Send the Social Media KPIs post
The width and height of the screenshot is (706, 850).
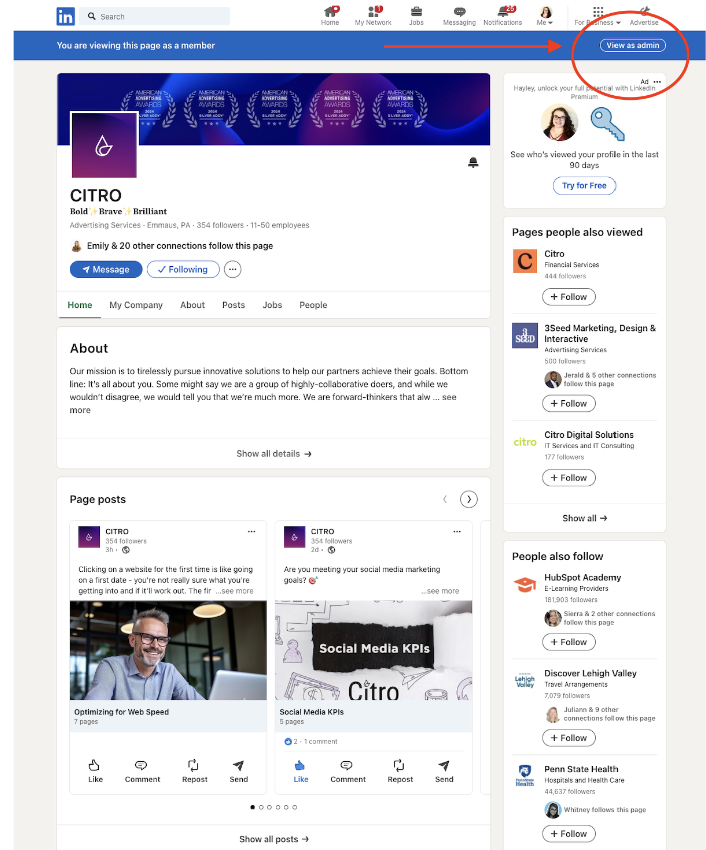[x=444, y=771]
